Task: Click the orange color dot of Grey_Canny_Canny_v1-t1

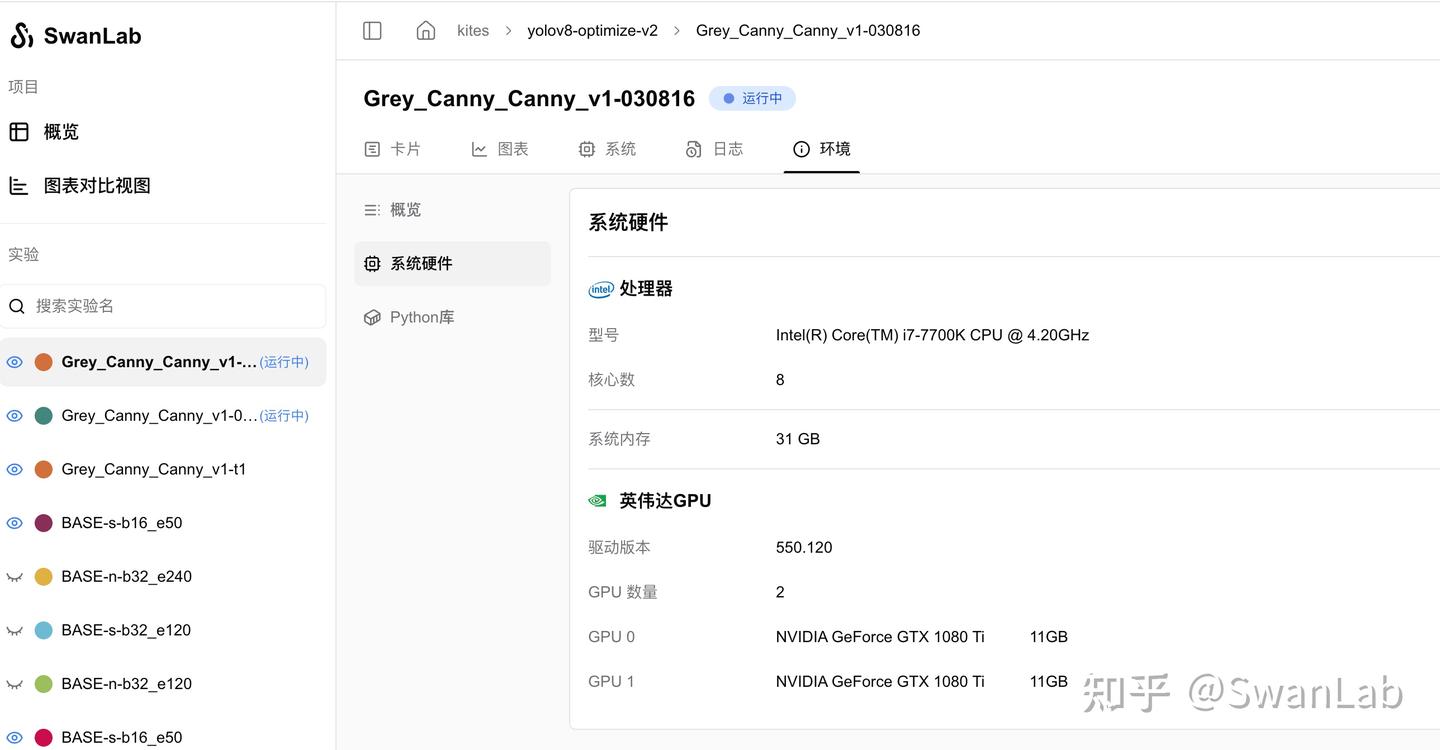Action: point(43,470)
